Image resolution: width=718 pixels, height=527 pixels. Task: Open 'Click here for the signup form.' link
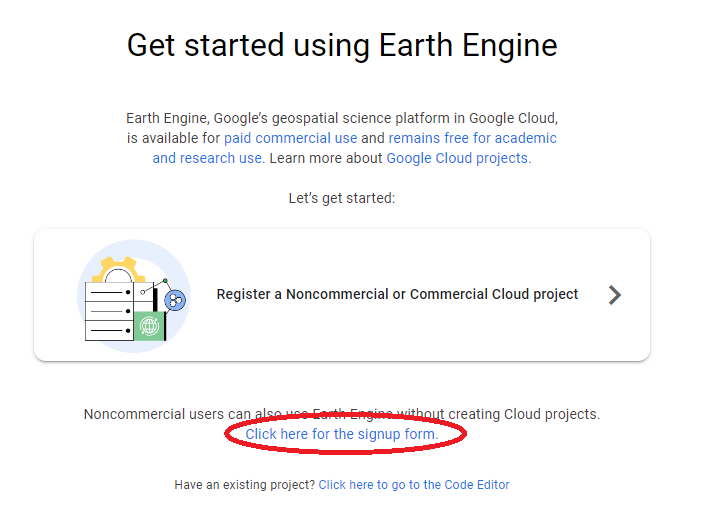(342, 434)
